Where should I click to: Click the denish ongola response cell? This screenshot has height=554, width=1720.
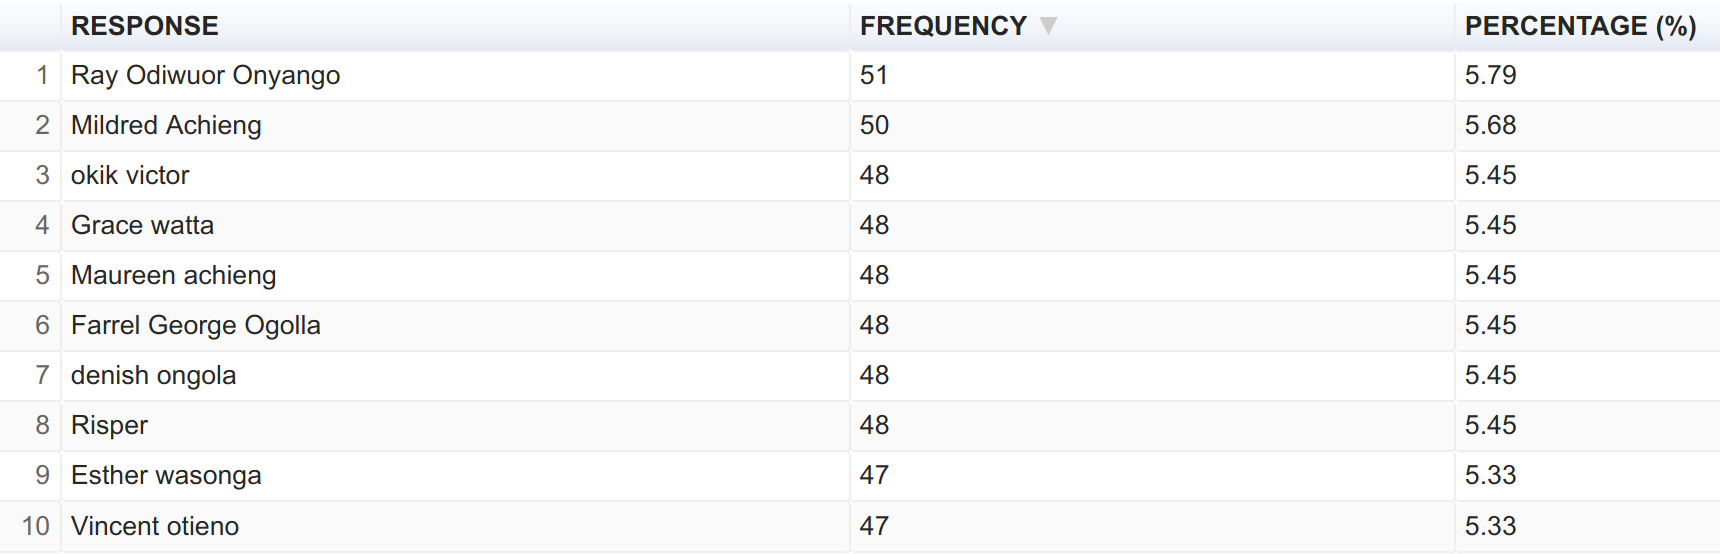(153, 376)
